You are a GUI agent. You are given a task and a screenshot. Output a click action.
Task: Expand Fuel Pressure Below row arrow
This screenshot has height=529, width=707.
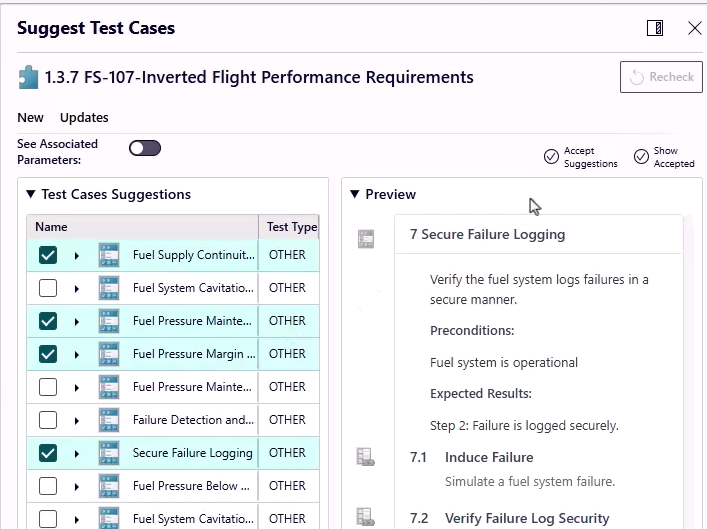pyautogui.click(x=77, y=487)
